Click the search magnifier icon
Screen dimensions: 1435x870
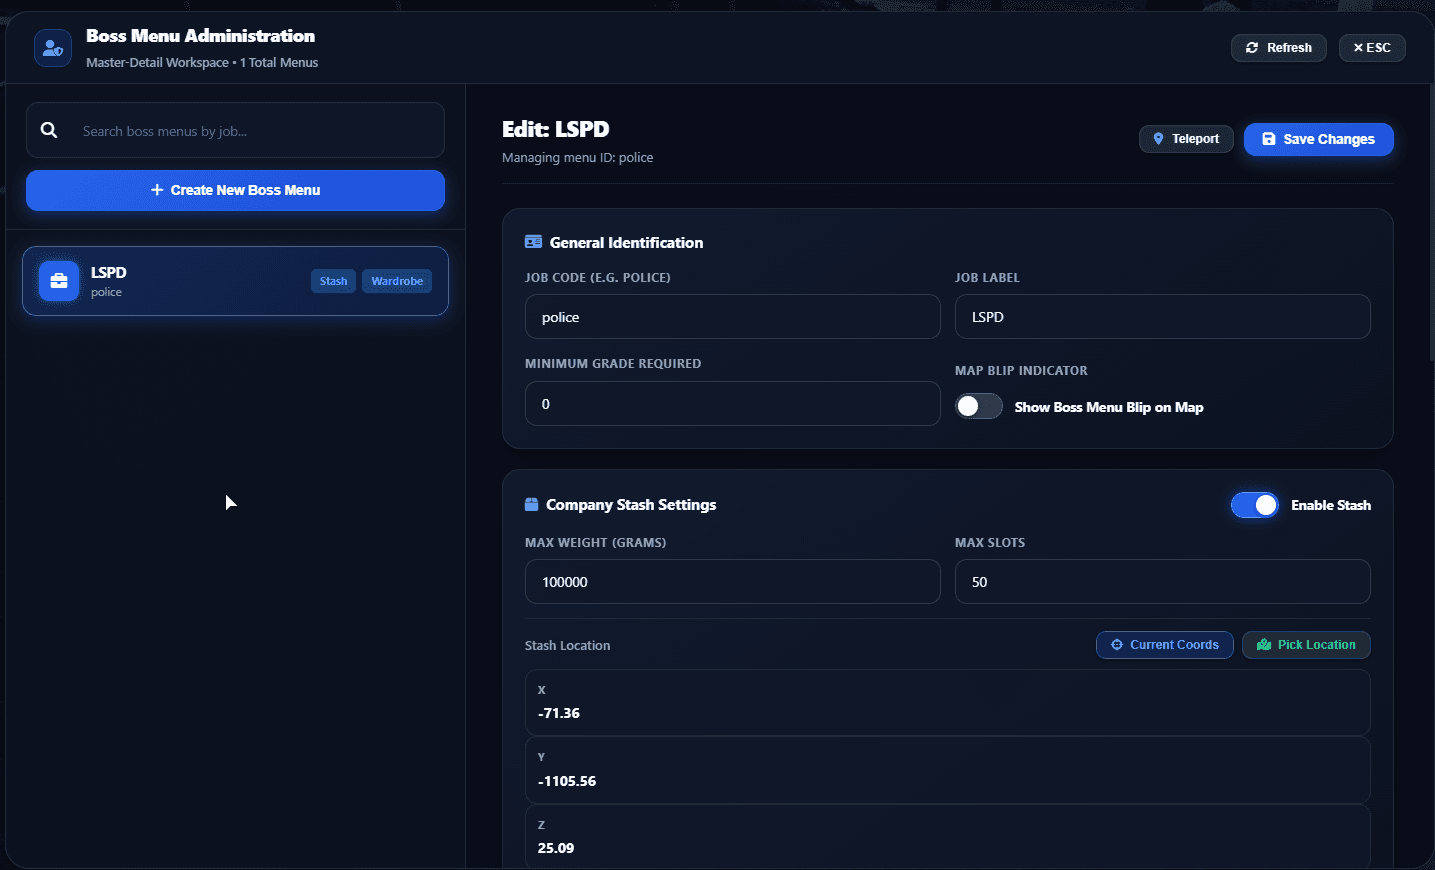49,130
